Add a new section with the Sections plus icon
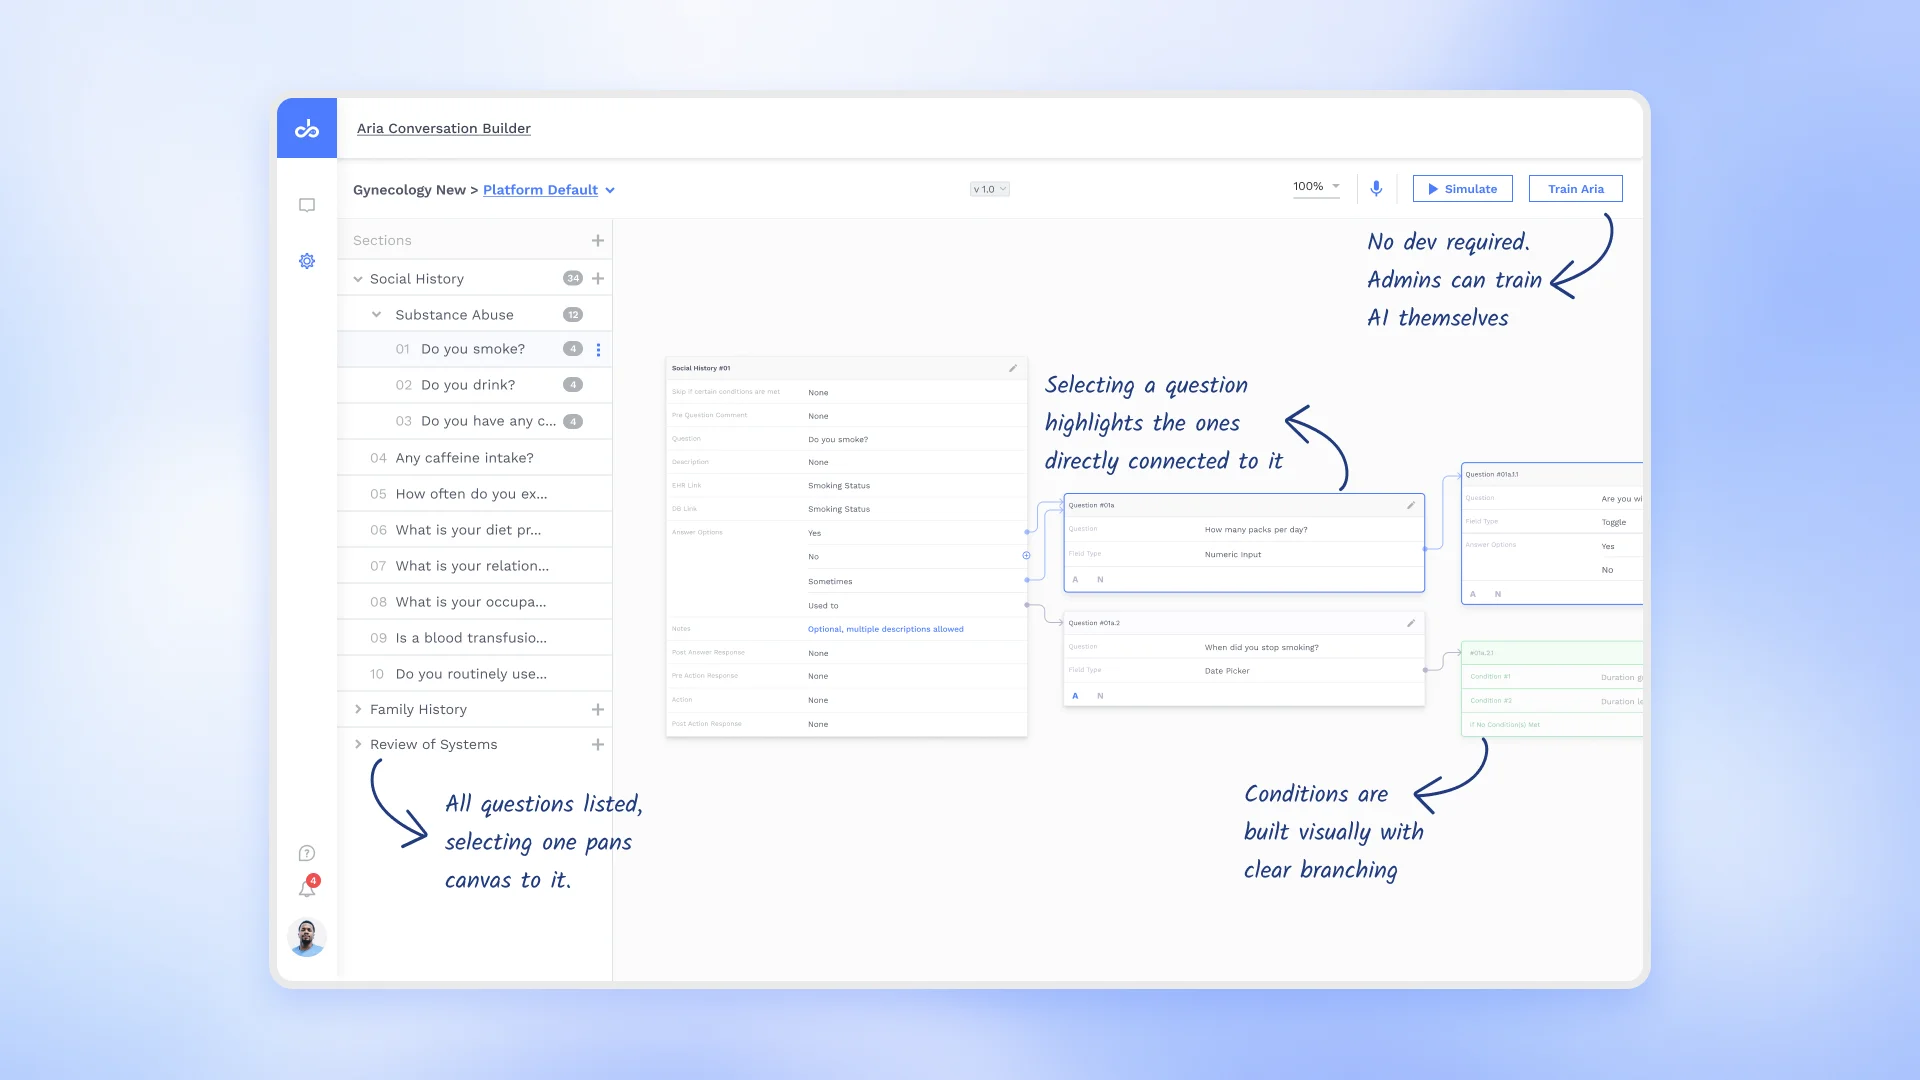 pyautogui.click(x=598, y=240)
